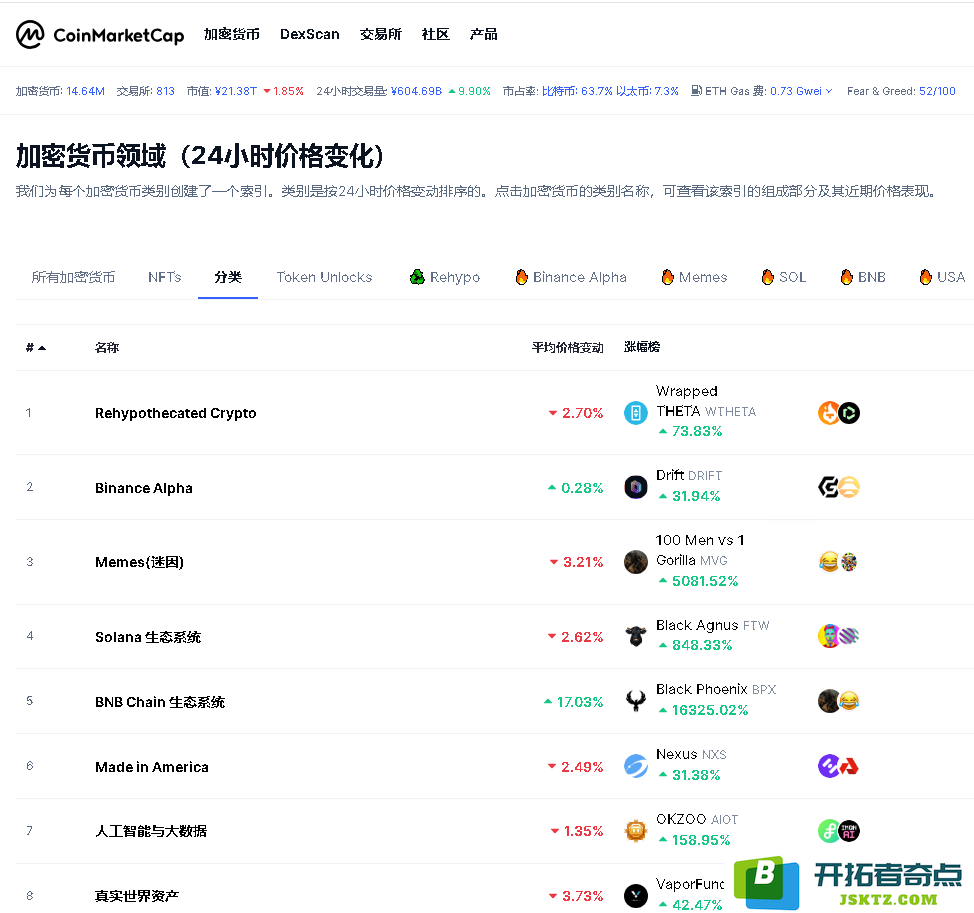Viewport: 974px width, 913px height.
Task: Open the BNB hot shortcut
Action: (863, 277)
